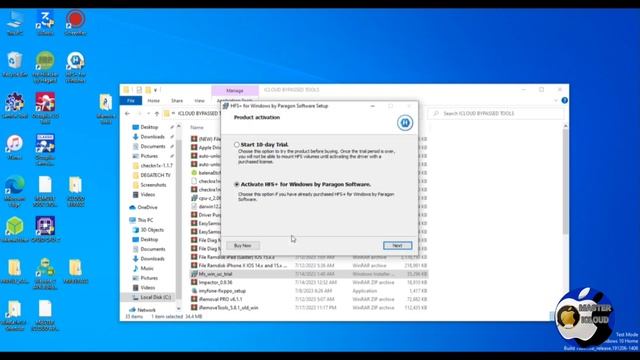This screenshot has width=640, height=360.
Task: Select iRemoveTools_5.8.1_old_win archive
Action: [x=309, y=308]
